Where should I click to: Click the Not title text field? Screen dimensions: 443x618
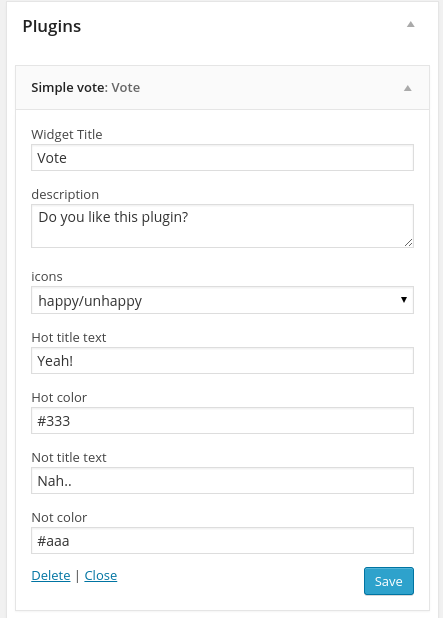coord(222,480)
